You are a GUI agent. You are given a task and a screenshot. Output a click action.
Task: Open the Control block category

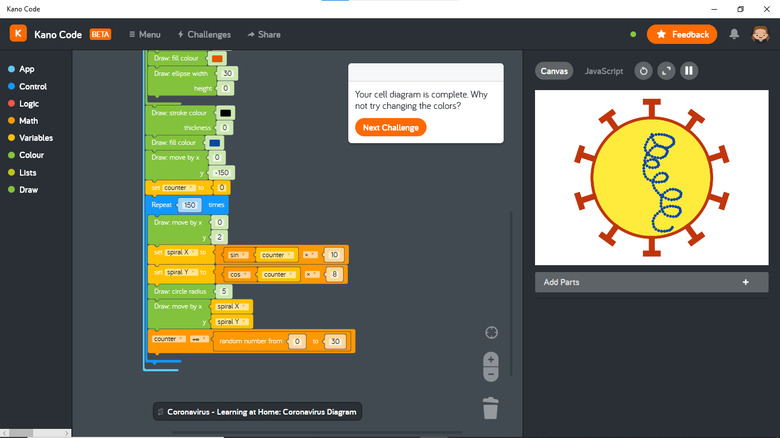pos(27,86)
